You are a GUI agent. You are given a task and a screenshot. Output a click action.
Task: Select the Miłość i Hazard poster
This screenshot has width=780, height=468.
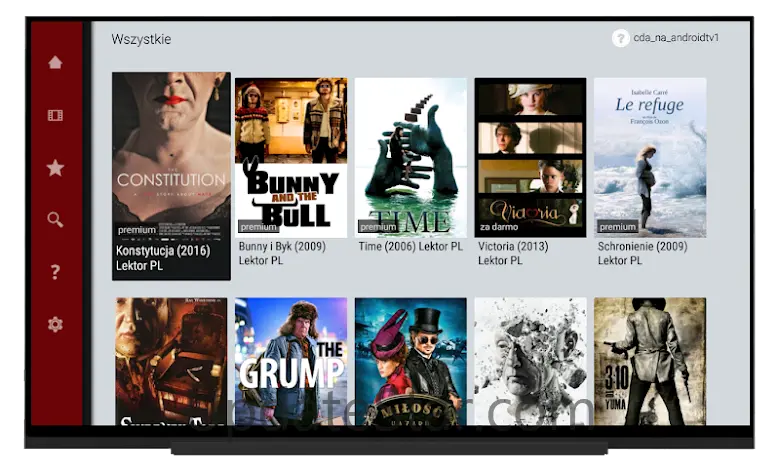(411, 362)
